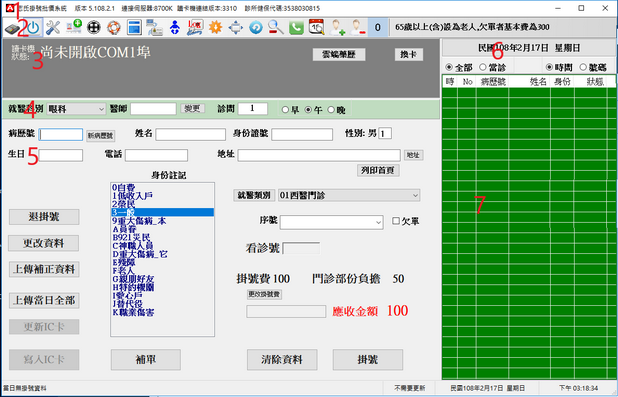Screen dimensions: 618x397
Task: Open the 序號 combo box
Action: coord(331,222)
